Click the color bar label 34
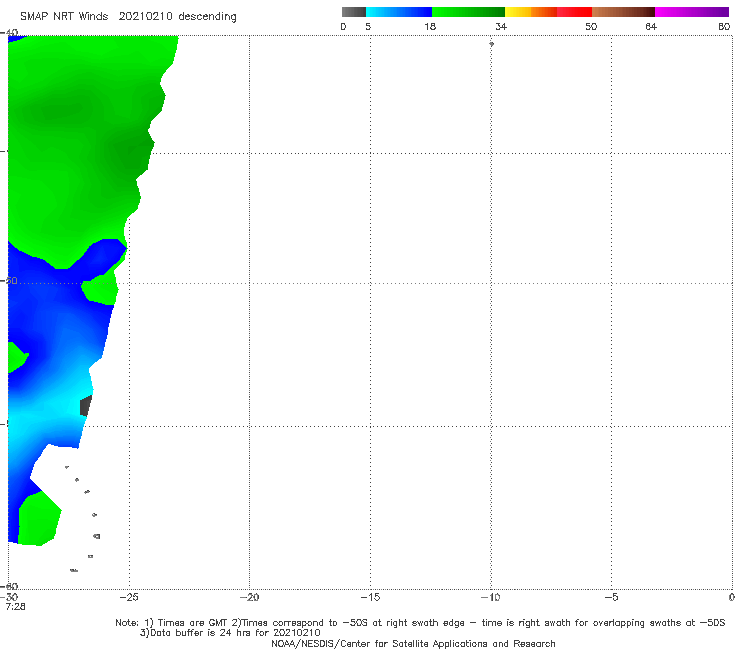Viewport: 740px width, 650px height. (501, 26)
